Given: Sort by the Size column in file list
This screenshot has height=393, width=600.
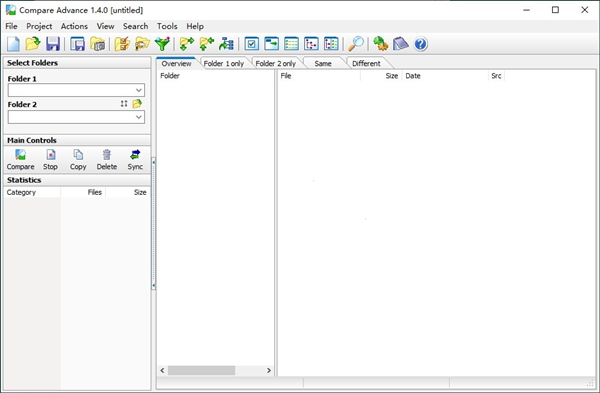Looking at the screenshot, I should (381, 76).
